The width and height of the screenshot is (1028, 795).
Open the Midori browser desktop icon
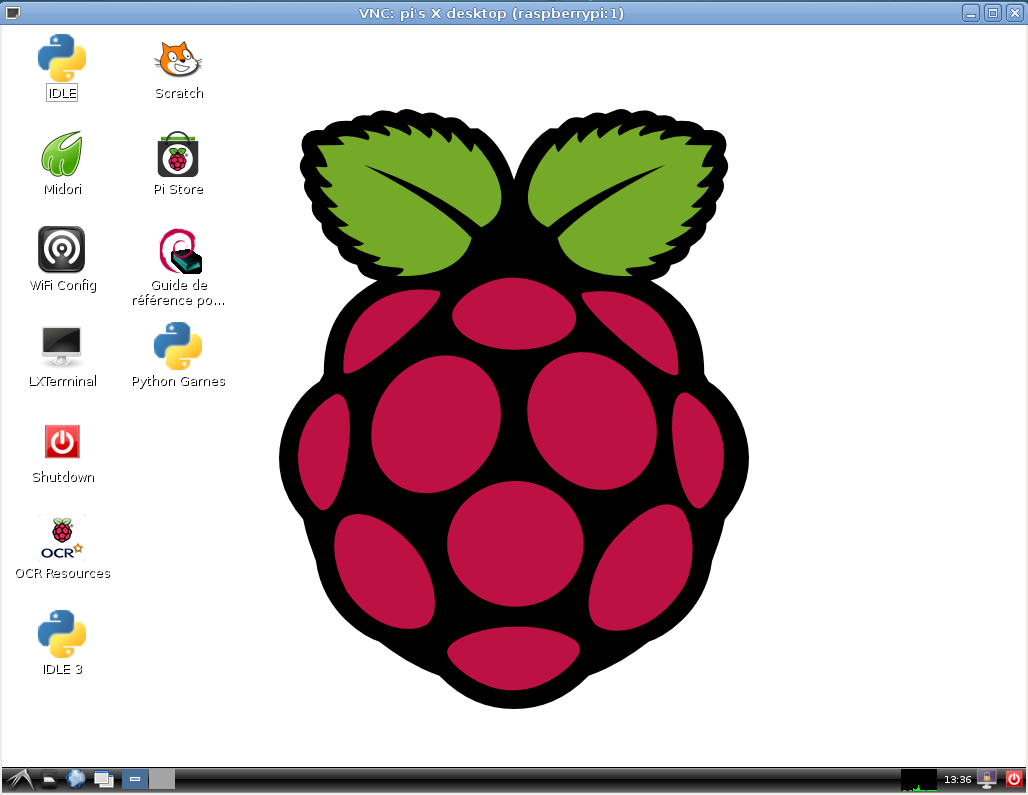click(x=62, y=155)
